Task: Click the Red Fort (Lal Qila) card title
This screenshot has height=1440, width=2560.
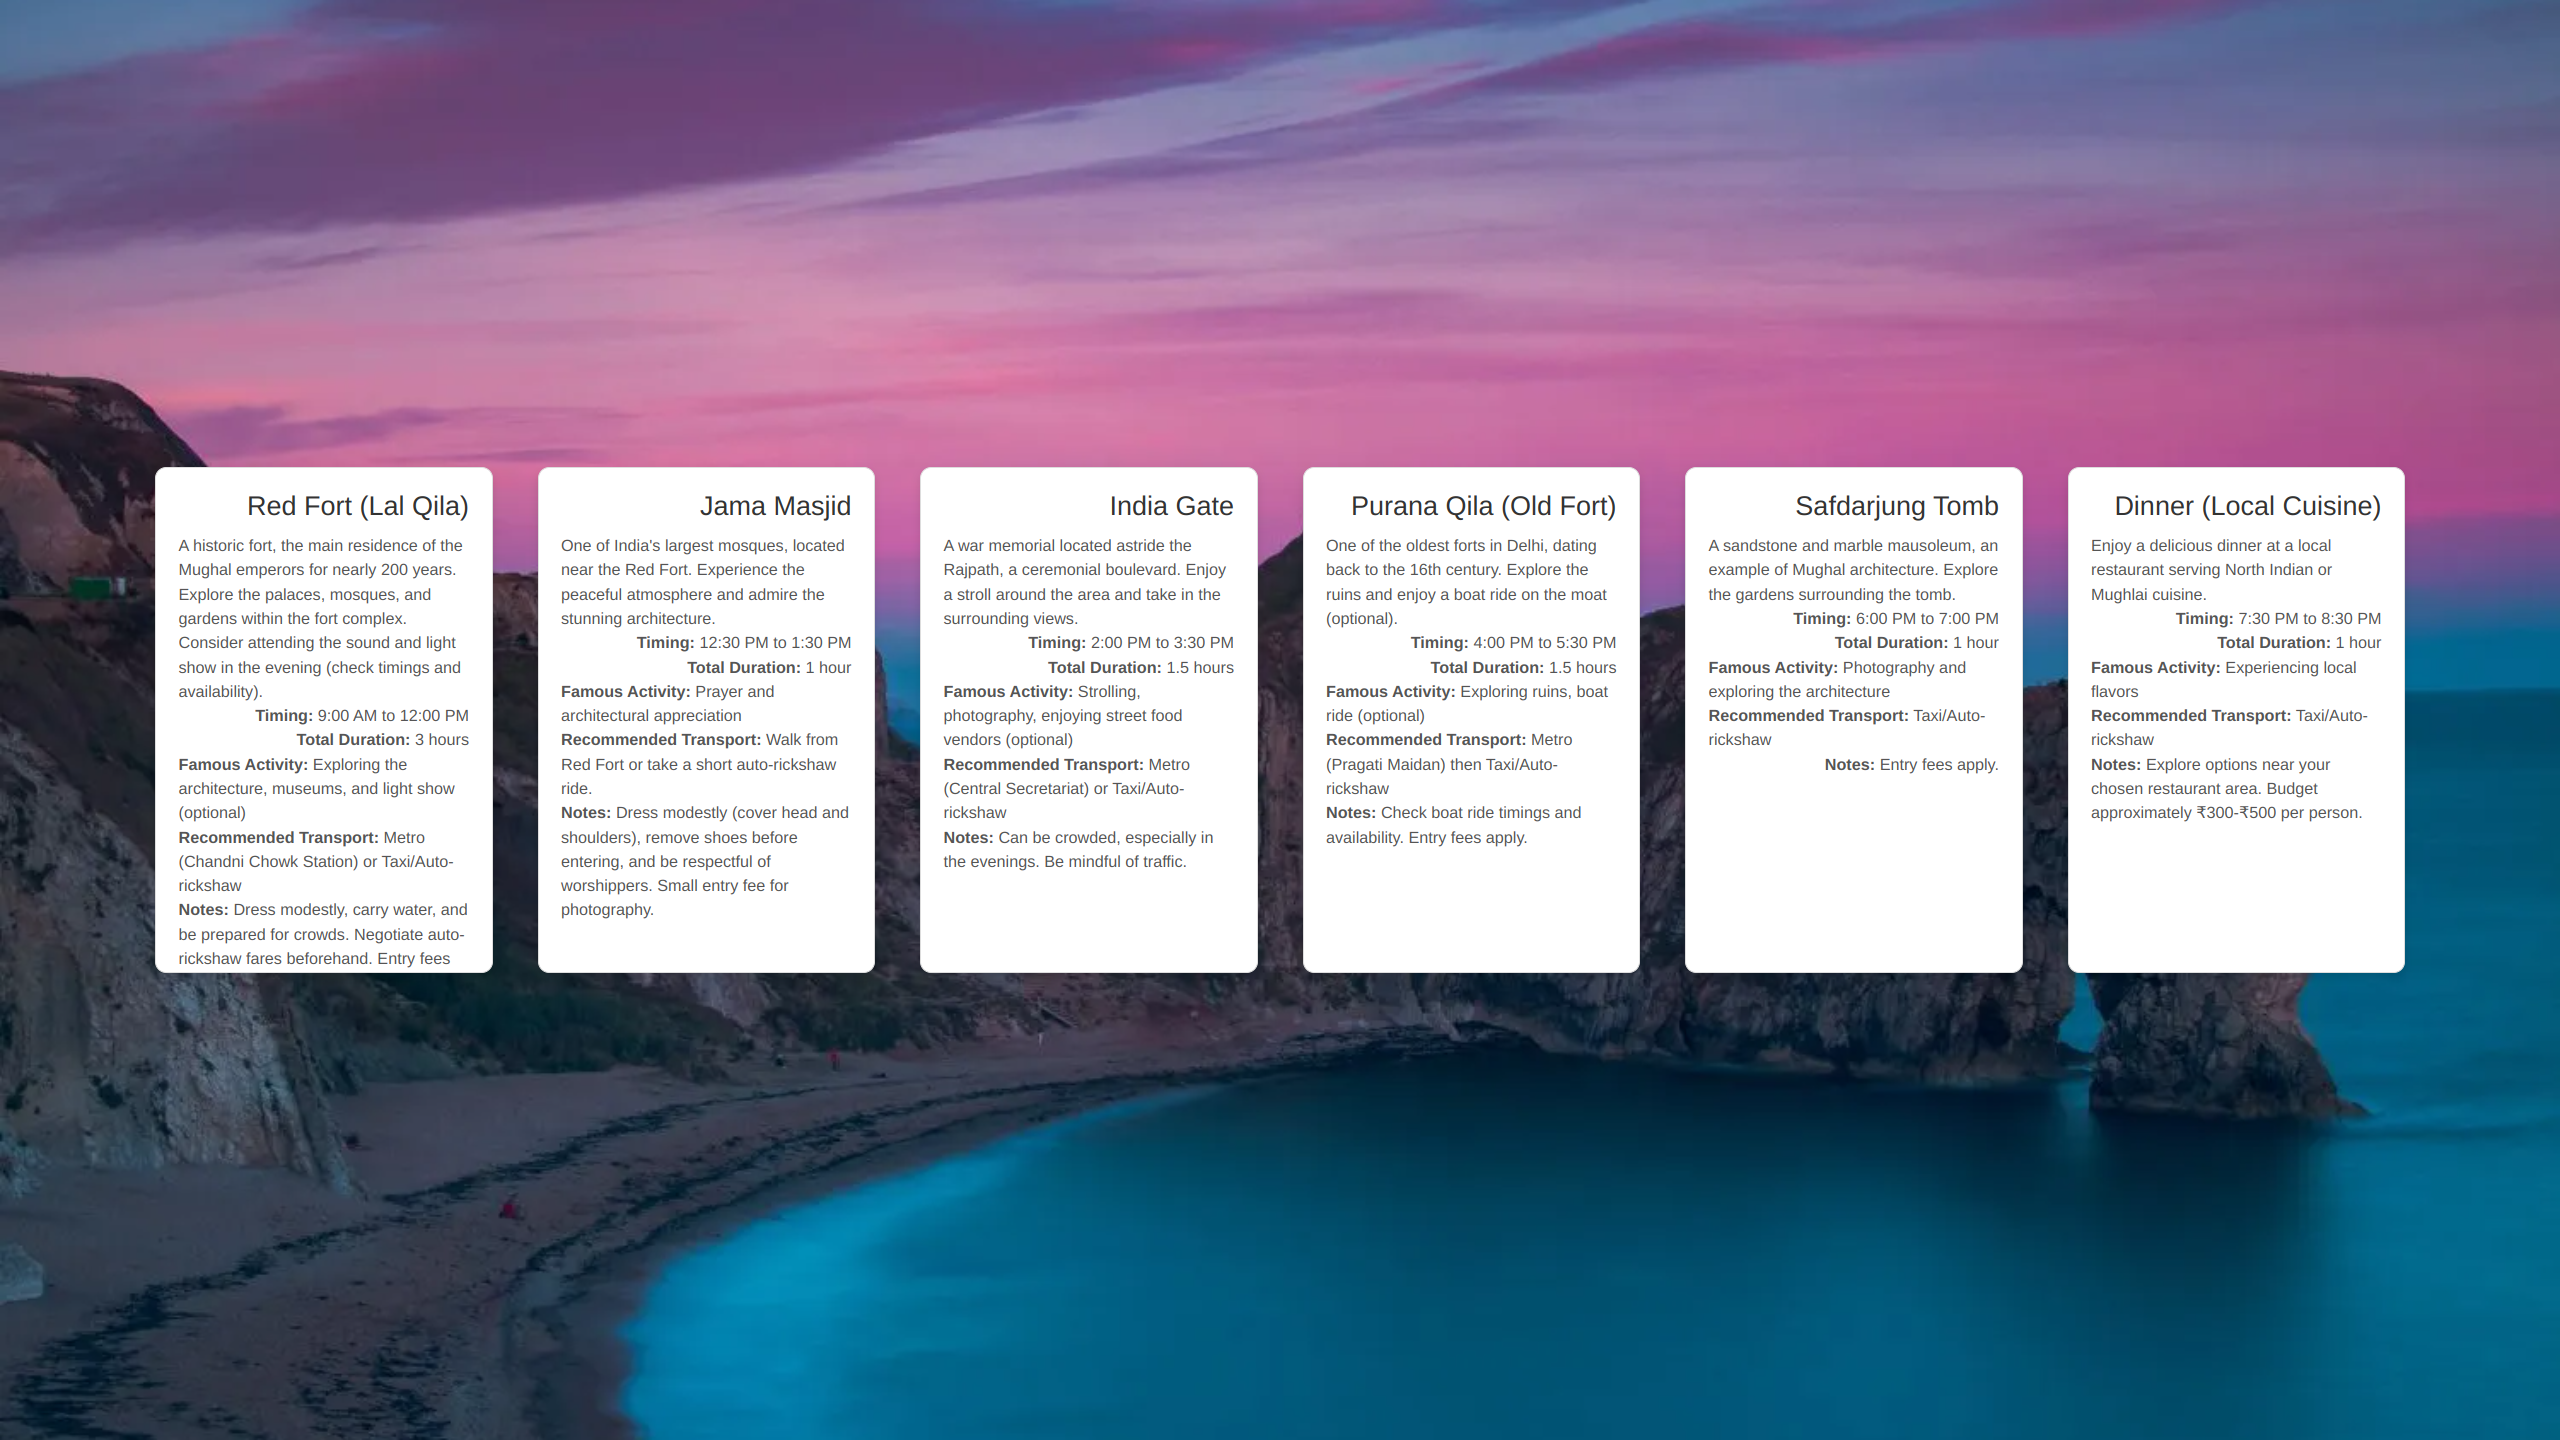Action: point(357,506)
